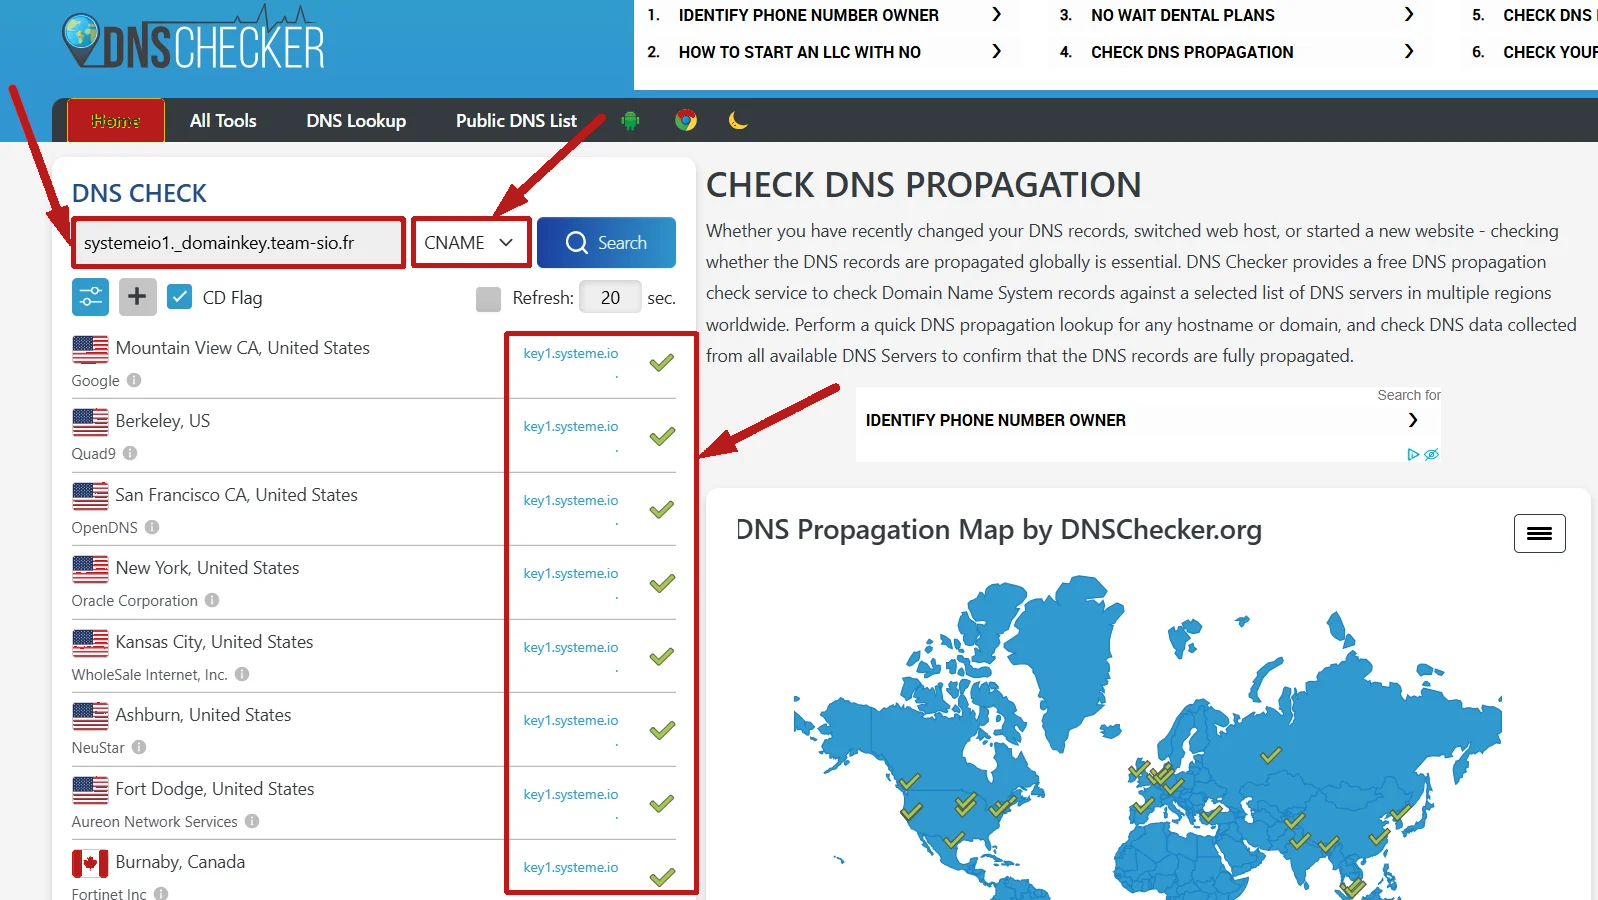Click the OpenDNS info icon
Image resolution: width=1598 pixels, height=900 pixels.
coord(152,527)
